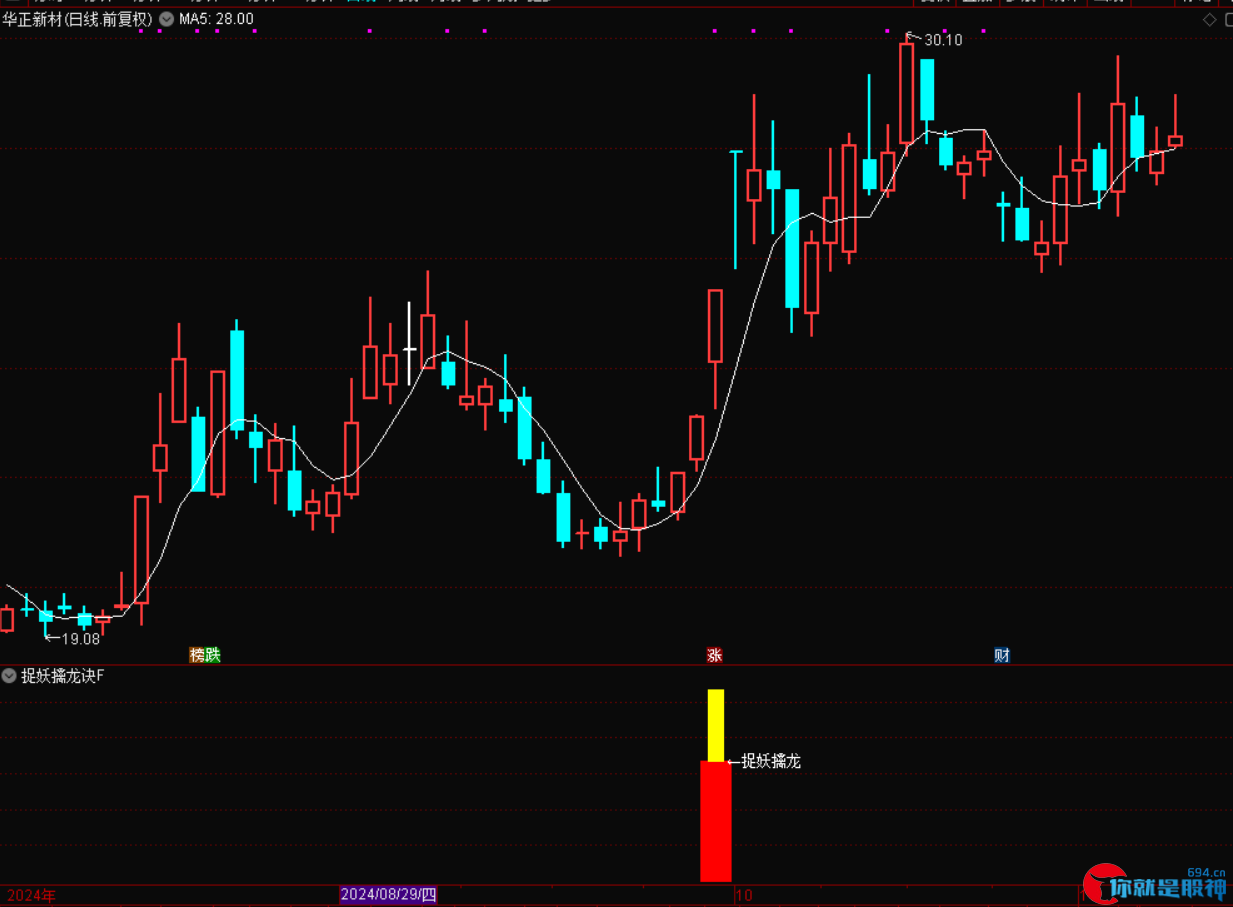Open the 财 financial event marker

pos(1002,655)
